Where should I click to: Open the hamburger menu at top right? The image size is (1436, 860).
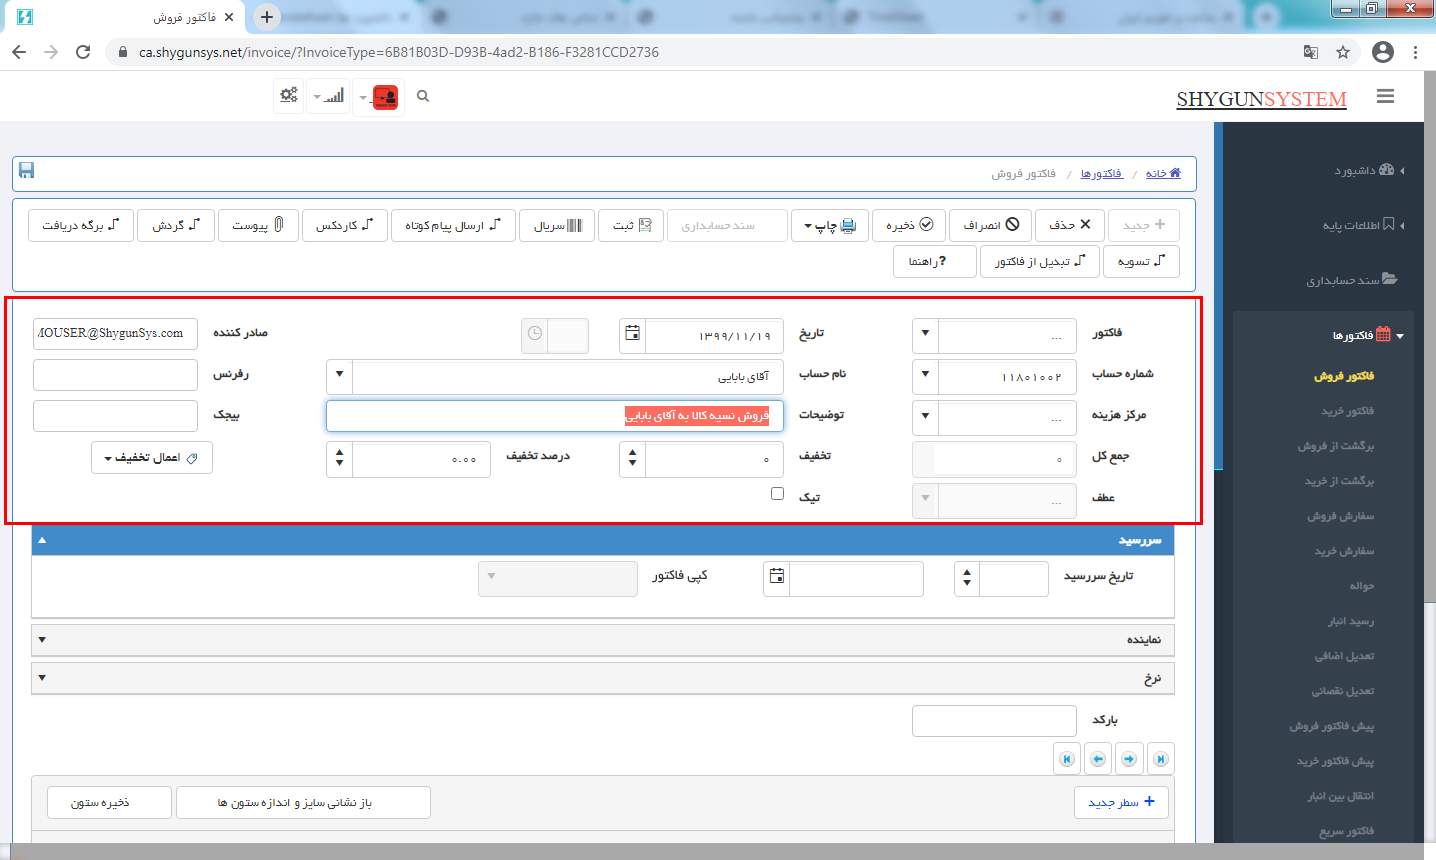pyautogui.click(x=1385, y=96)
